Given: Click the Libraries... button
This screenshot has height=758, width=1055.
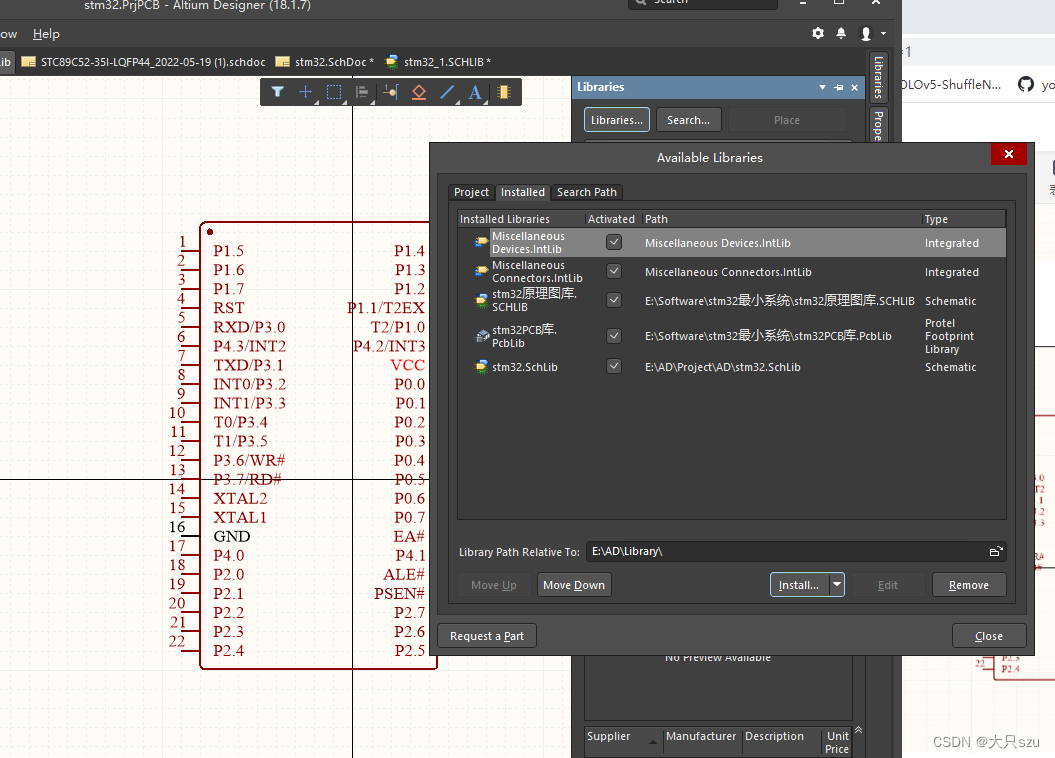Looking at the screenshot, I should [x=616, y=120].
